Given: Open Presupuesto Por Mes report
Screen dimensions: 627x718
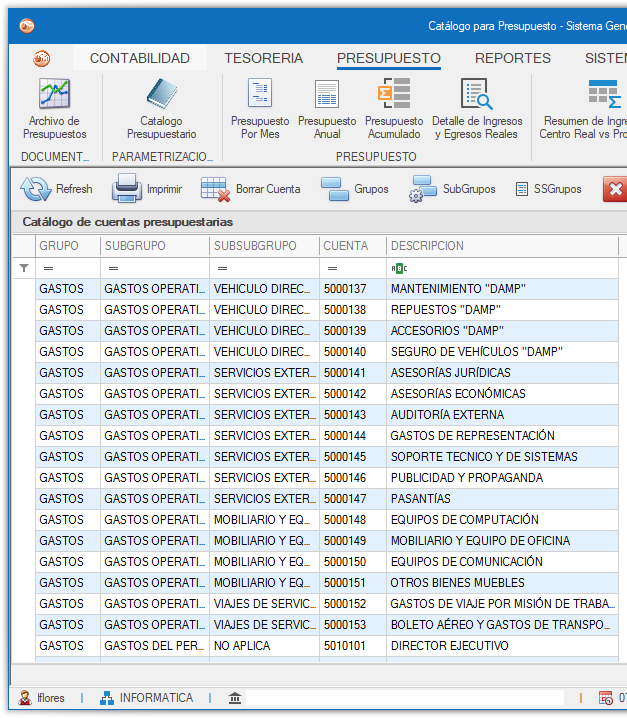Looking at the screenshot, I should pos(260,109).
